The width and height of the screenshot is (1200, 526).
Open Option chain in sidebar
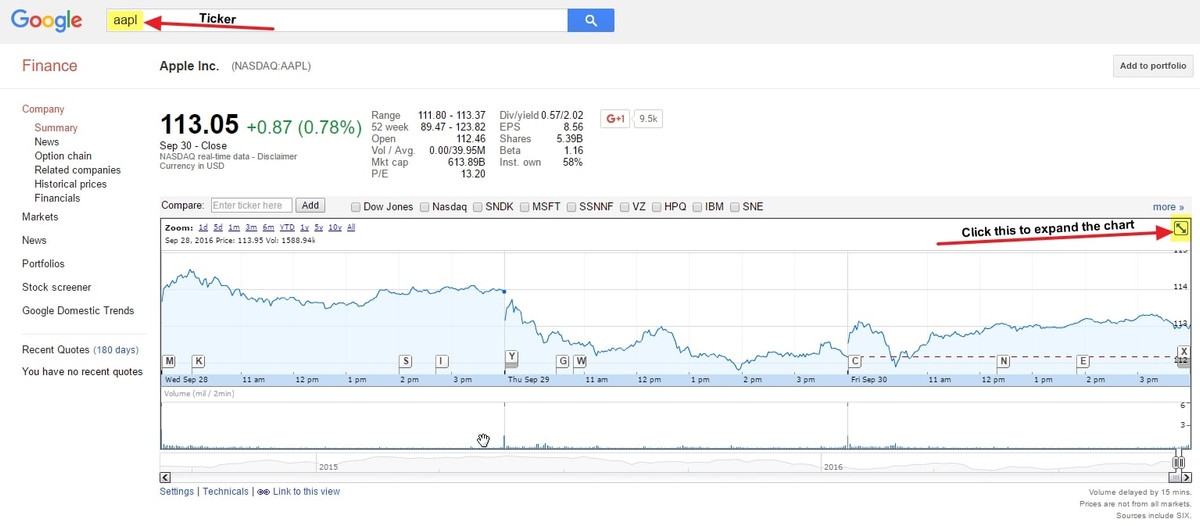(x=63, y=156)
